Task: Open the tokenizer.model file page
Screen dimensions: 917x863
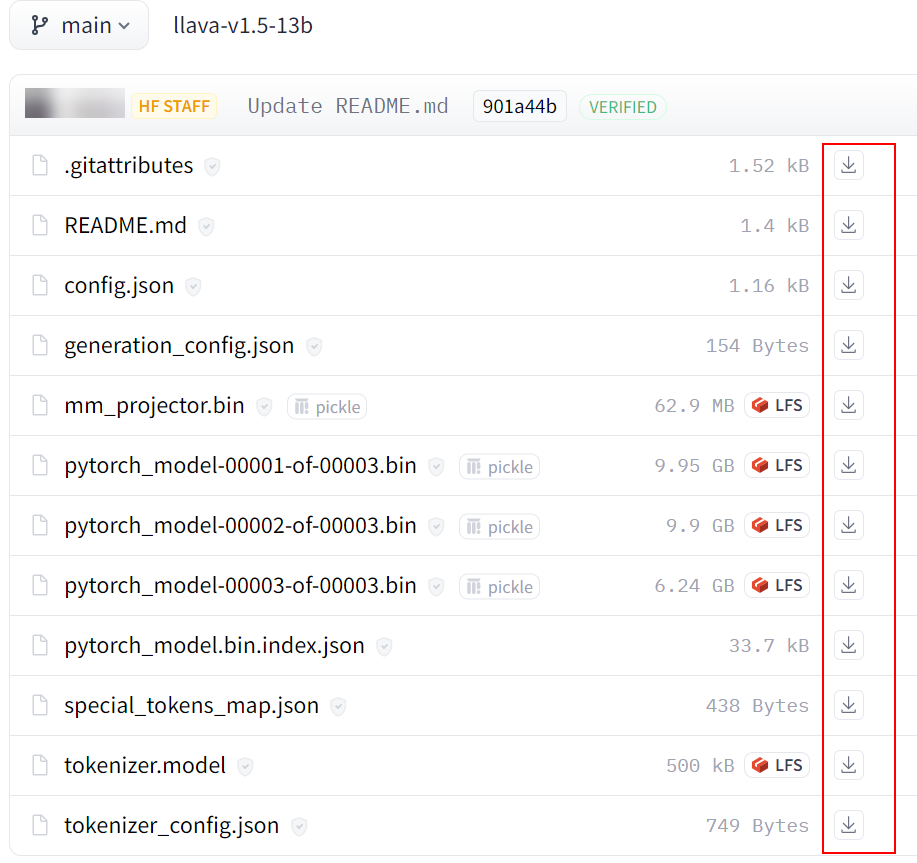Action: 145,766
